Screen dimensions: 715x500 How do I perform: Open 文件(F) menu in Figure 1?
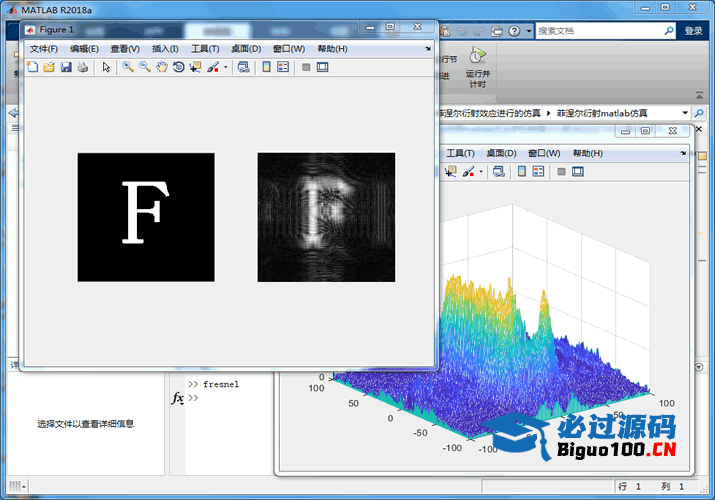(44, 49)
